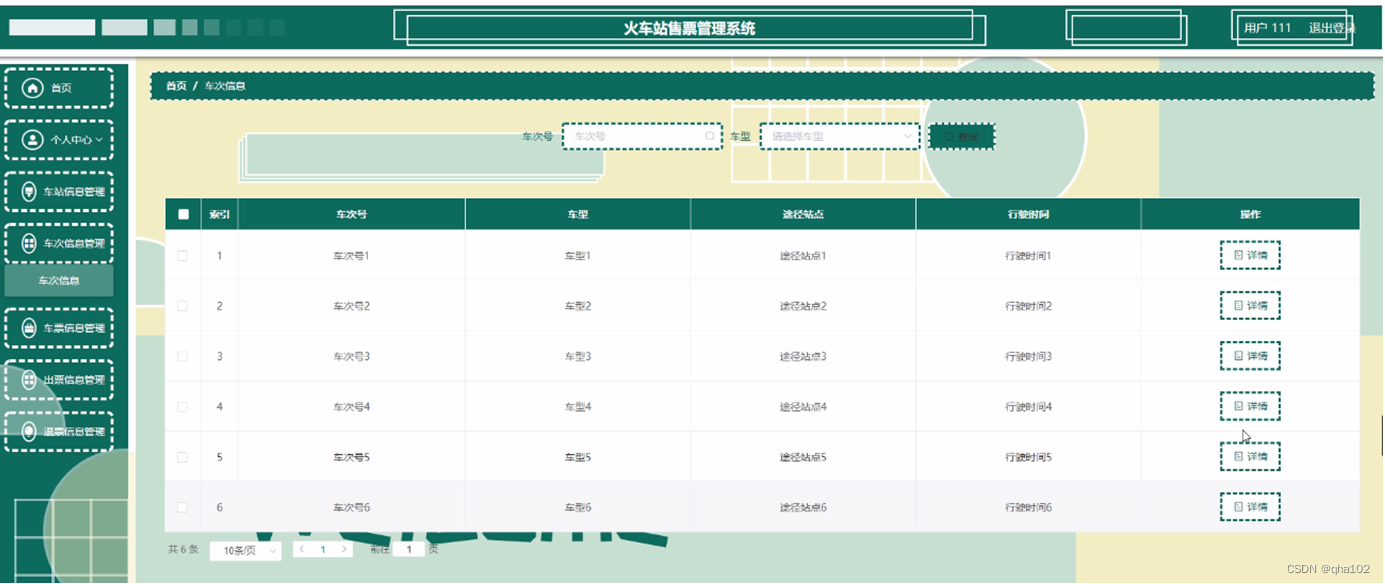This screenshot has height=584, width=1385.
Task: Check the select-all checkbox in table header
Action: (183, 213)
